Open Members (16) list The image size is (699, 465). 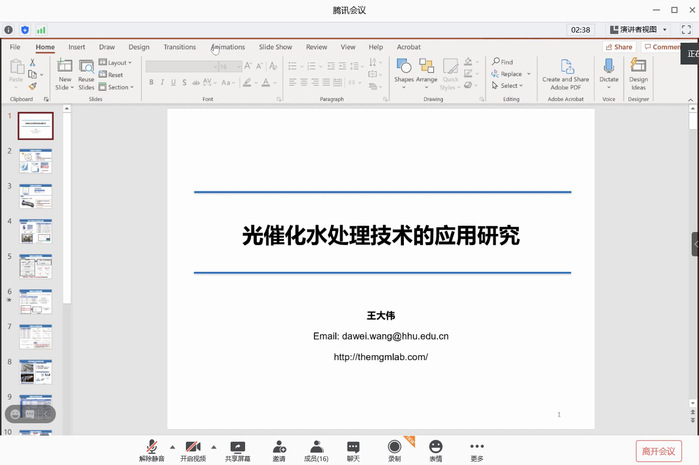coord(316,447)
